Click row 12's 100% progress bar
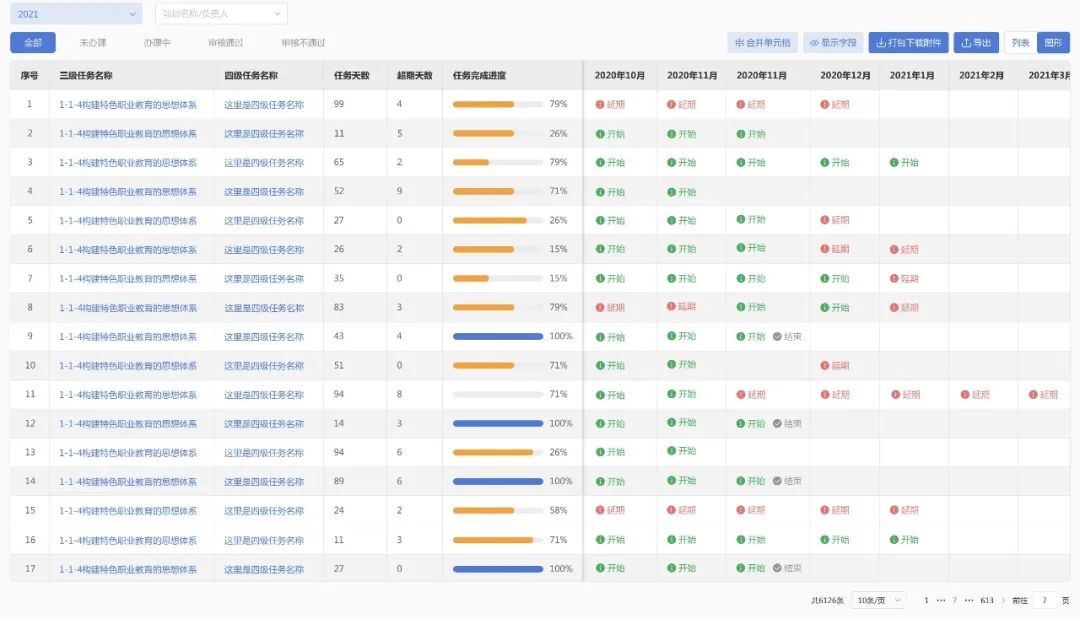 497,424
